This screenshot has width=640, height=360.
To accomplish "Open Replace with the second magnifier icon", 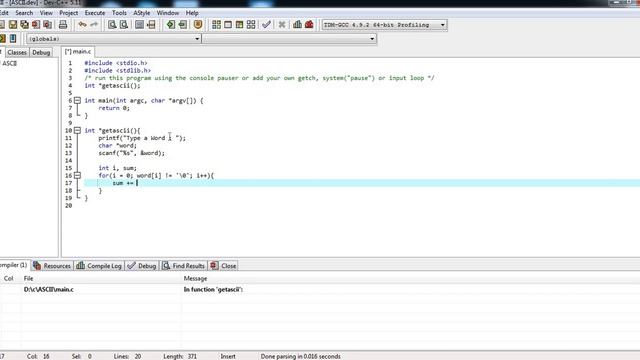I will point(123,24).
